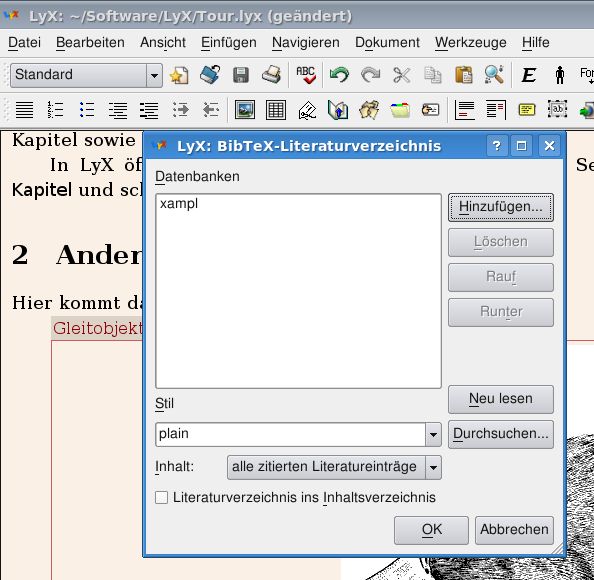Insert a yellow LyX note icon

point(527,110)
